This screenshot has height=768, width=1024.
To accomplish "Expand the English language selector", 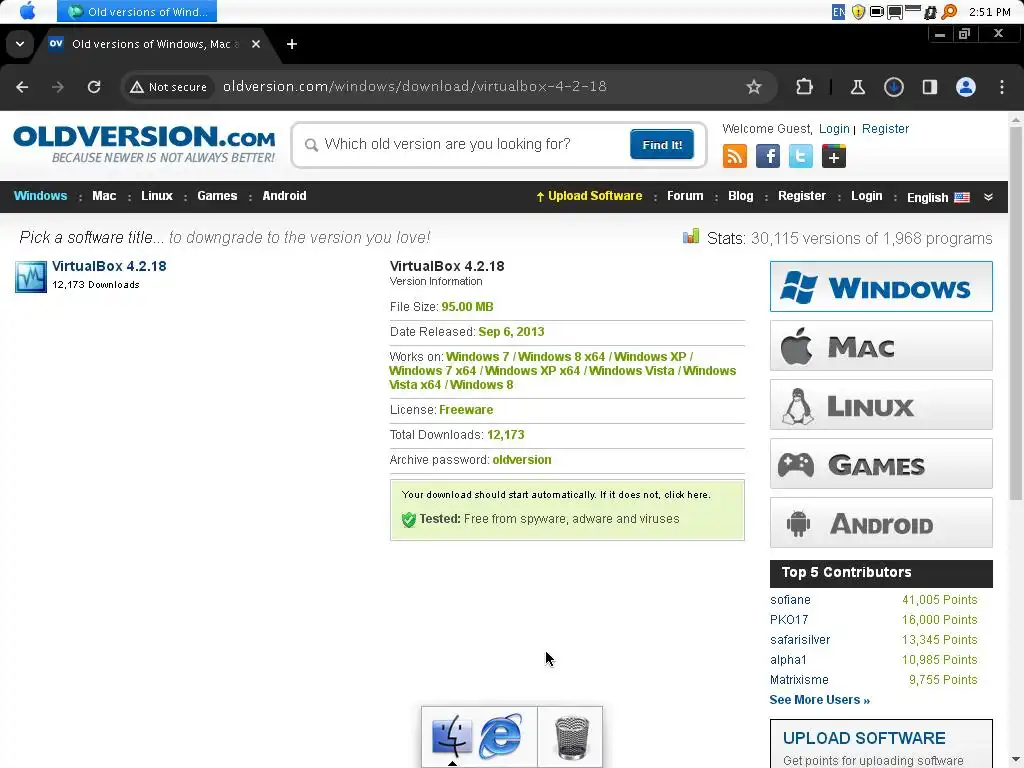I will pos(938,197).
